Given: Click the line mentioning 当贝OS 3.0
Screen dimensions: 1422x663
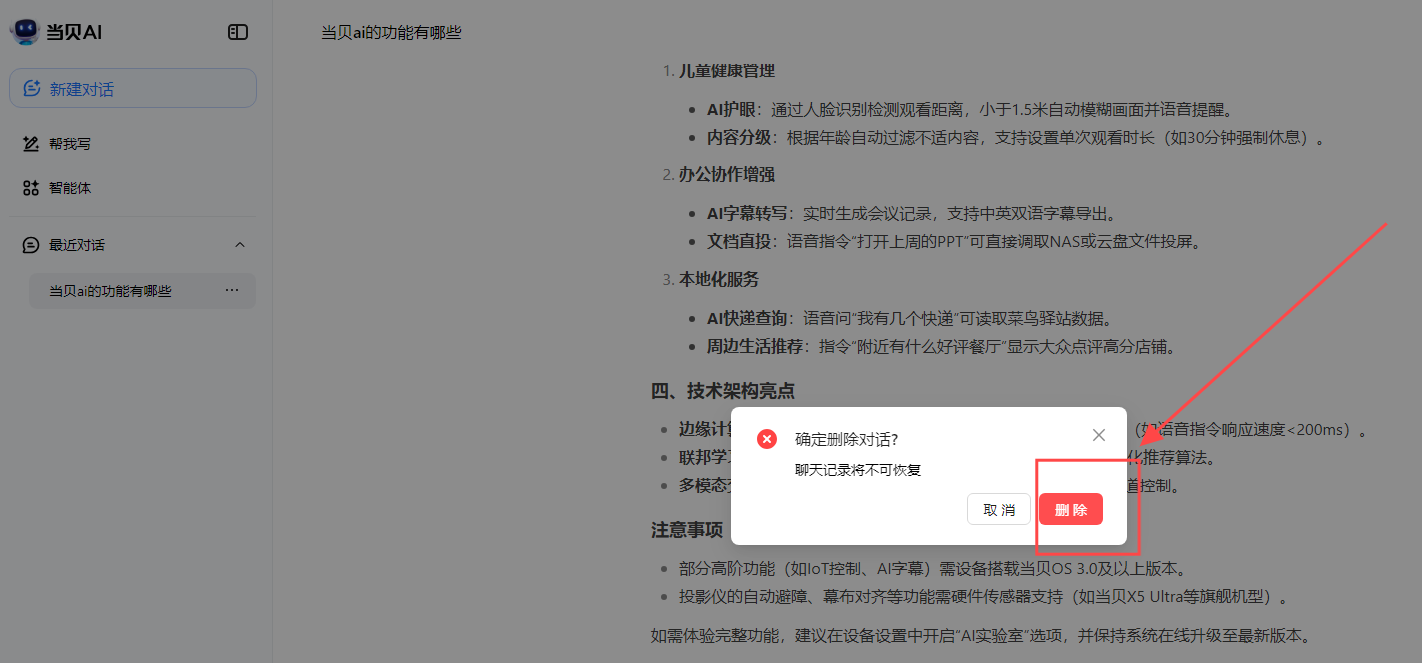Looking at the screenshot, I should coord(932,569).
